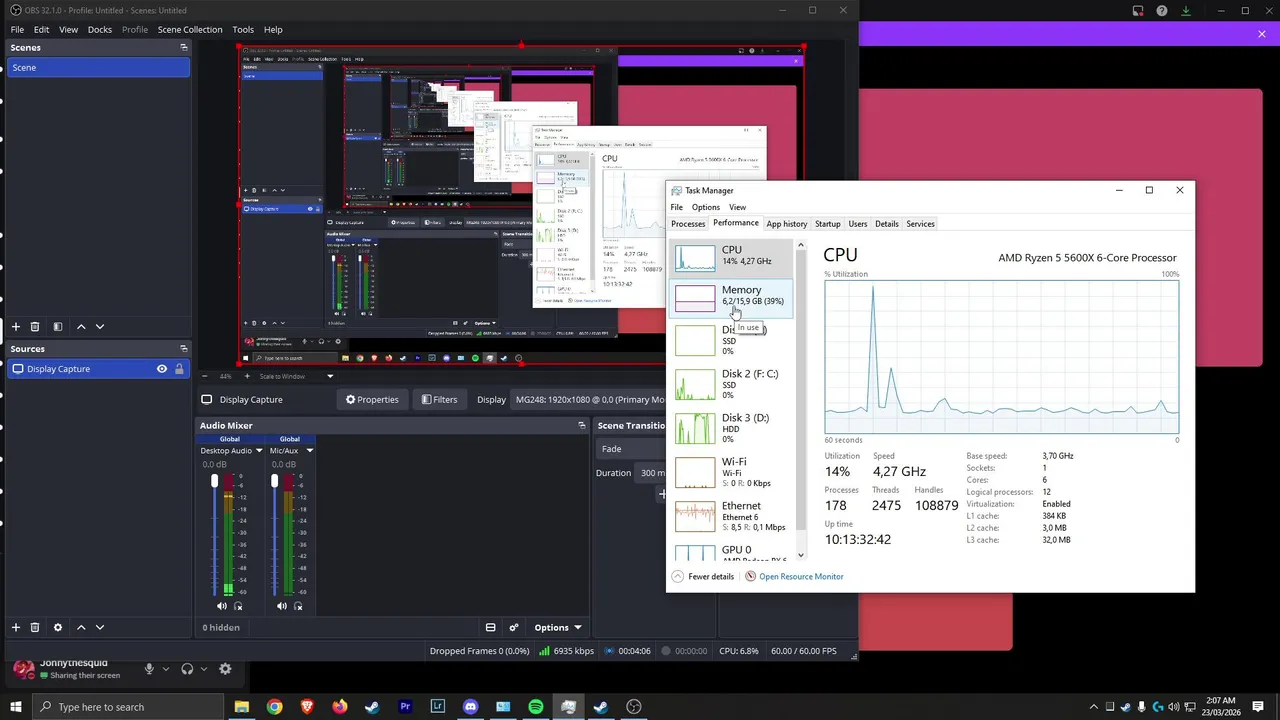Move scene up in Scenes toolbar
This screenshot has width=1280, height=720.
[81, 327]
